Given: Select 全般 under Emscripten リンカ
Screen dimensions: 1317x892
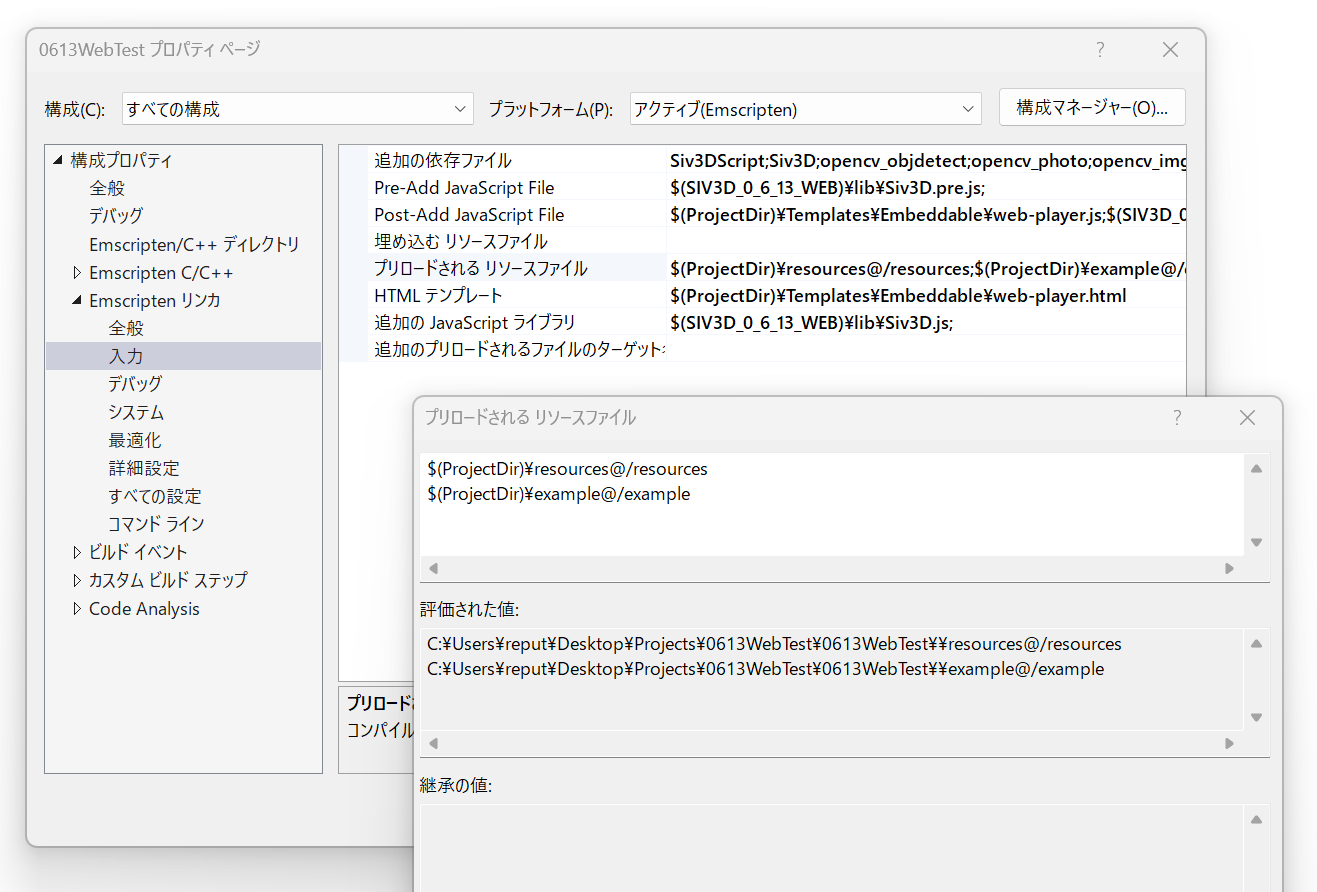Looking at the screenshot, I should click(x=126, y=328).
